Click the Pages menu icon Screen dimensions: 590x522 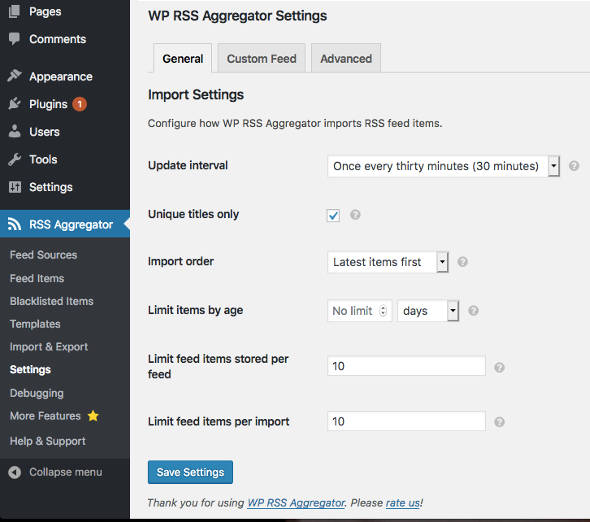point(14,11)
